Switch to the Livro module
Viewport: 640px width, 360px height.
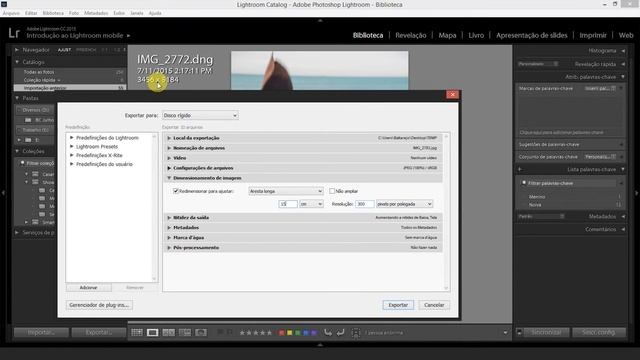click(476, 35)
